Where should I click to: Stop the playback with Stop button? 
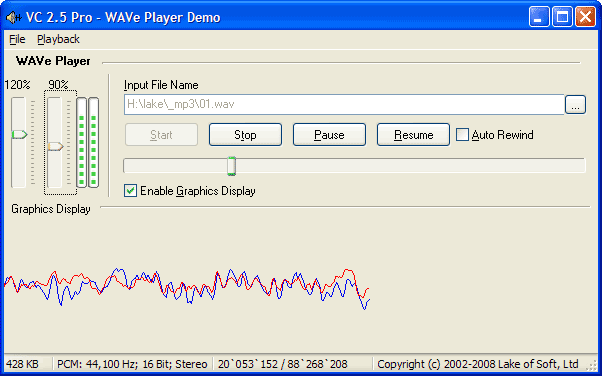[245, 135]
